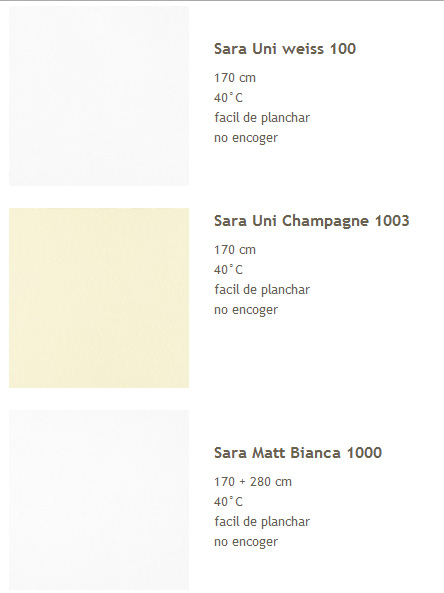Click the 170 cm width under Champagne 1003

235,250
